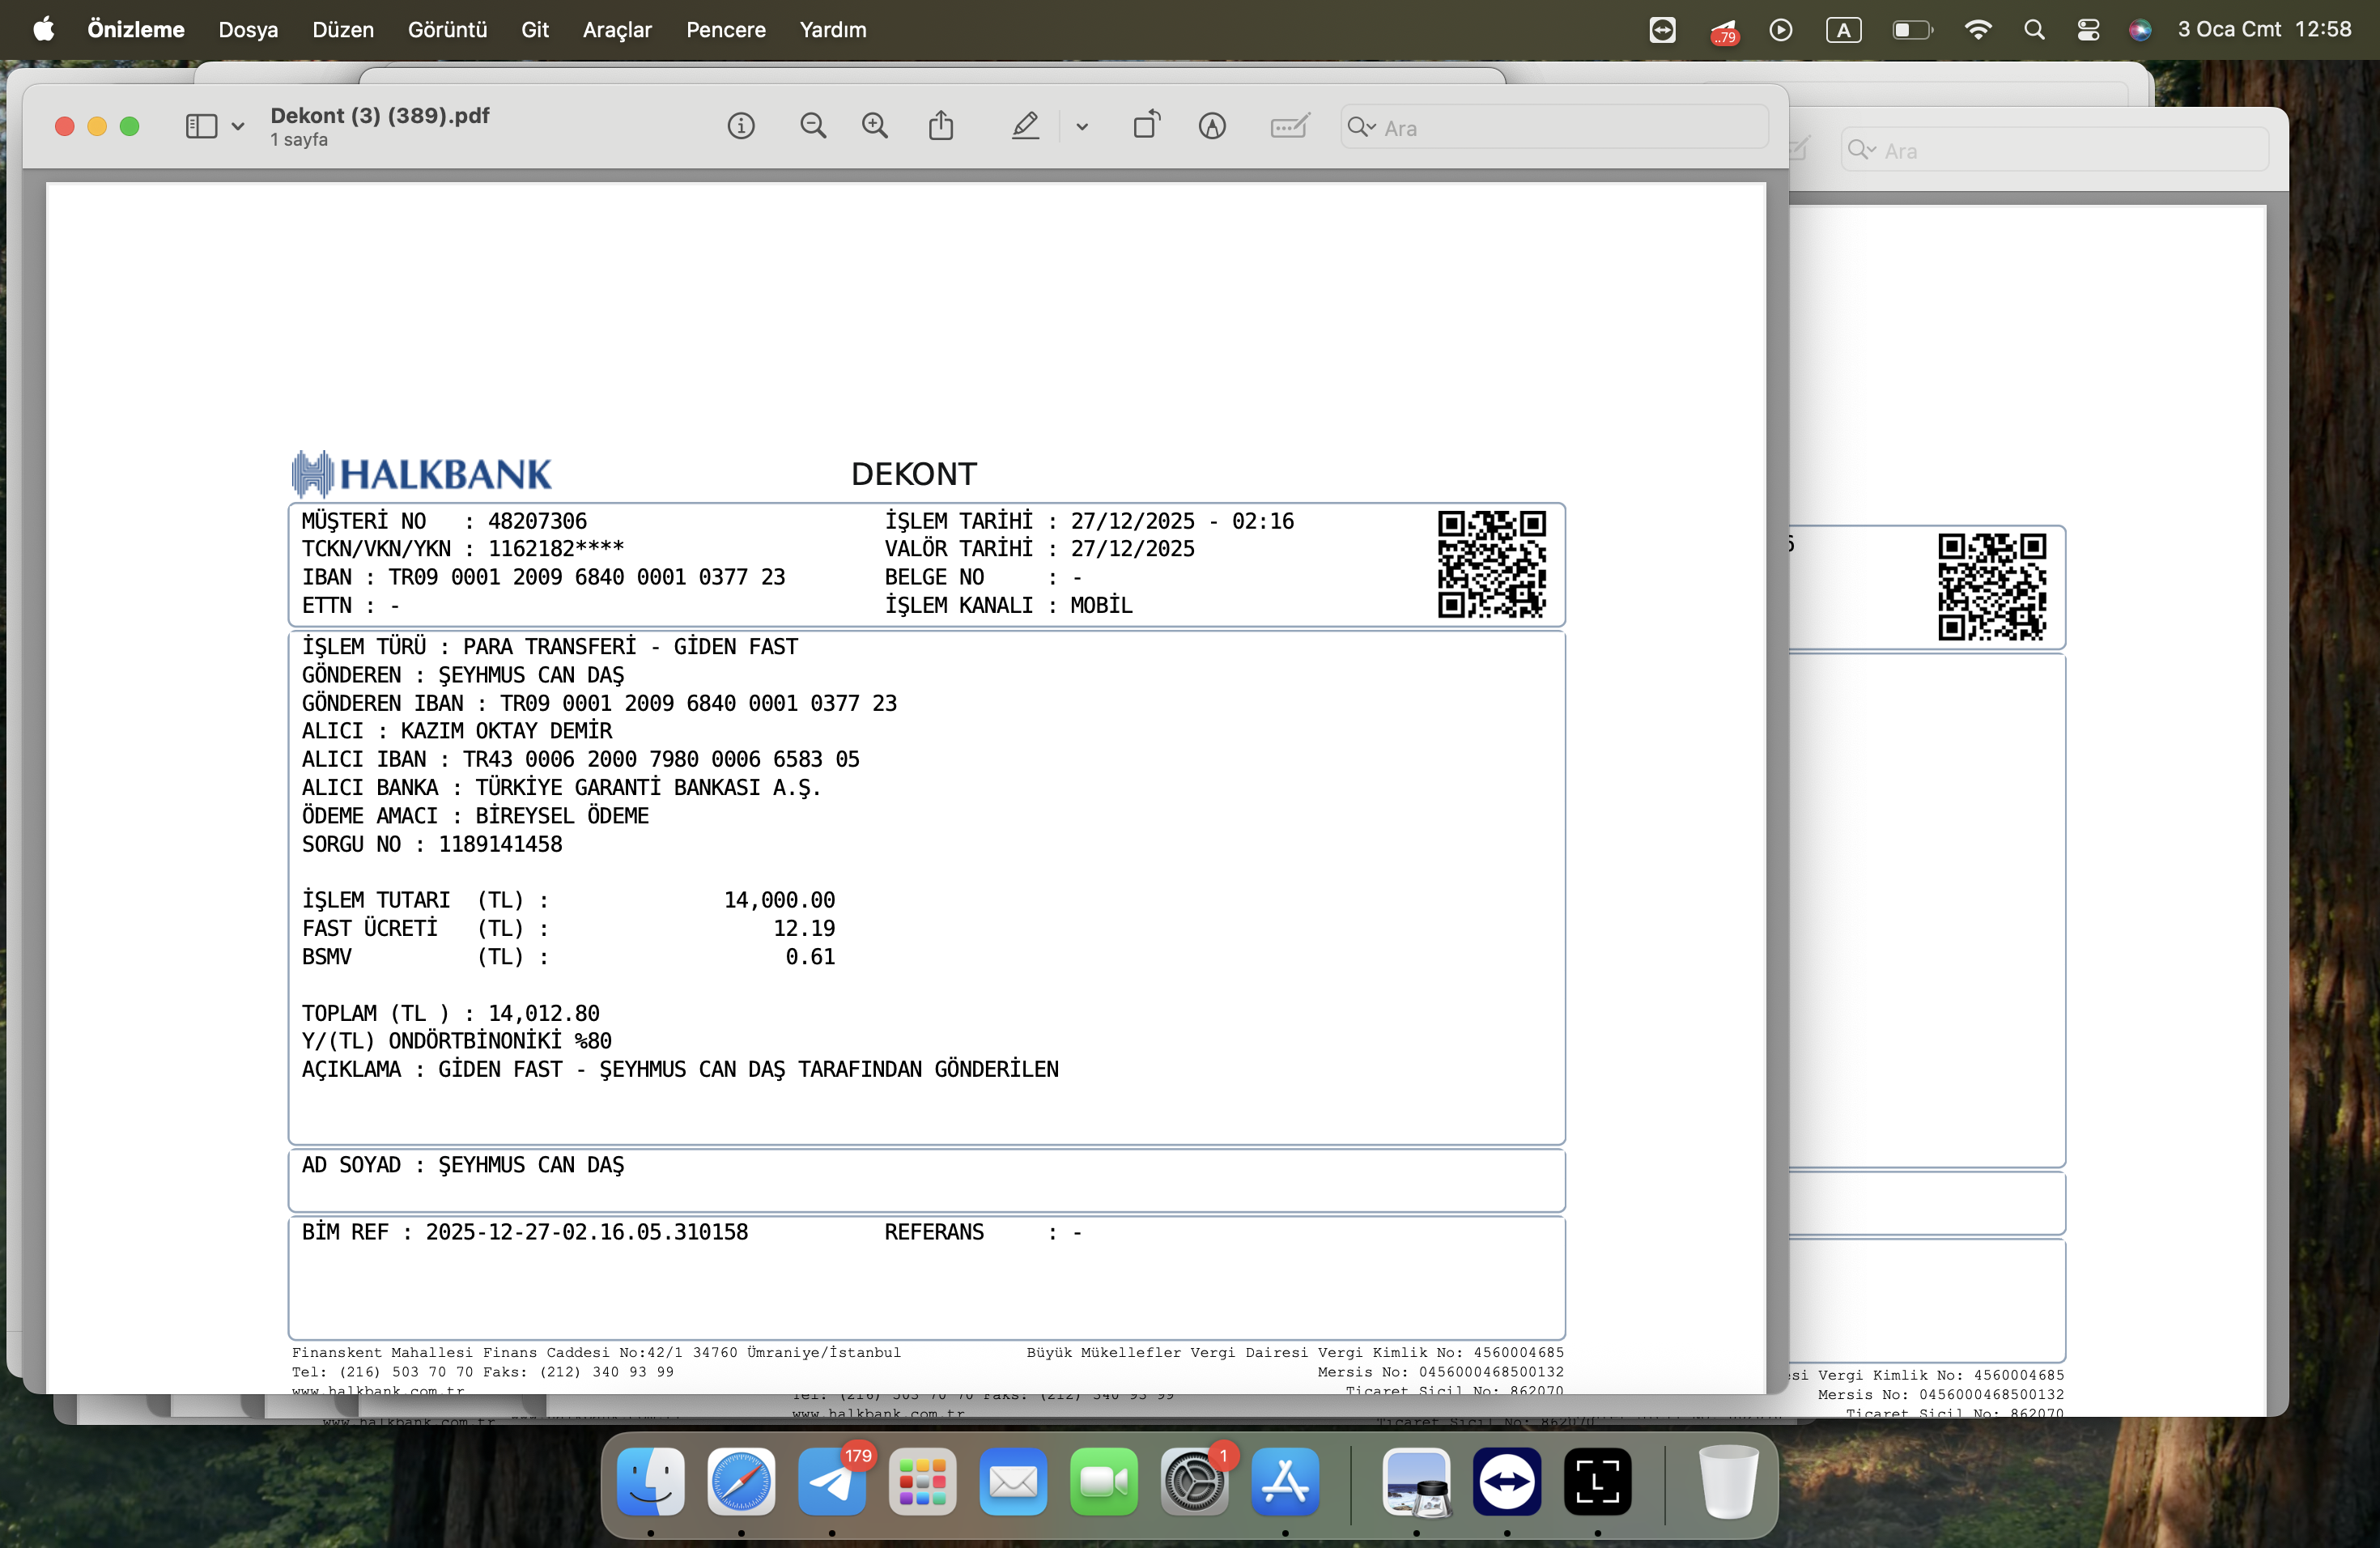Image resolution: width=2380 pixels, height=1548 pixels.
Task: Open the Görüntü menu
Action: [x=447, y=29]
